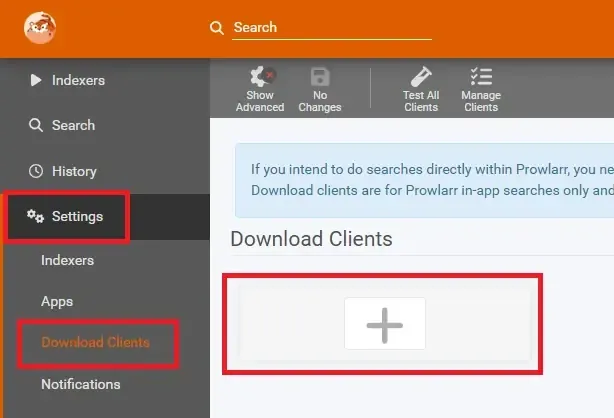Collapse the Settings section in sidebar
Viewport: 614px width, 418px height.
point(77,217)
